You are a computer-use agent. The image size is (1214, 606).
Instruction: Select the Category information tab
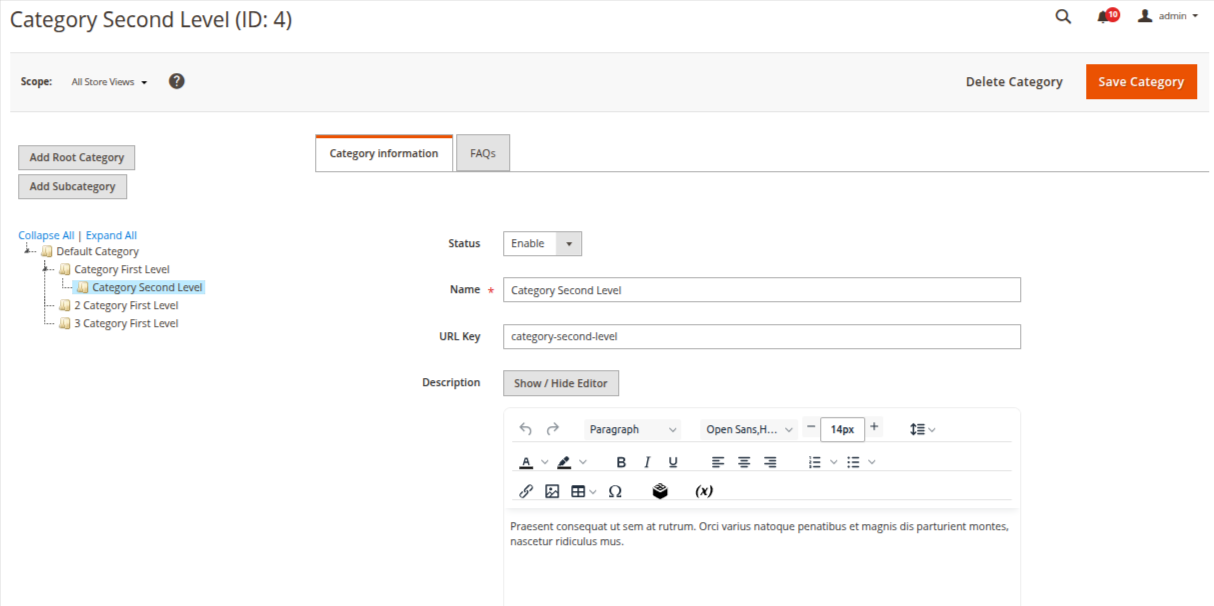(384, 154)
